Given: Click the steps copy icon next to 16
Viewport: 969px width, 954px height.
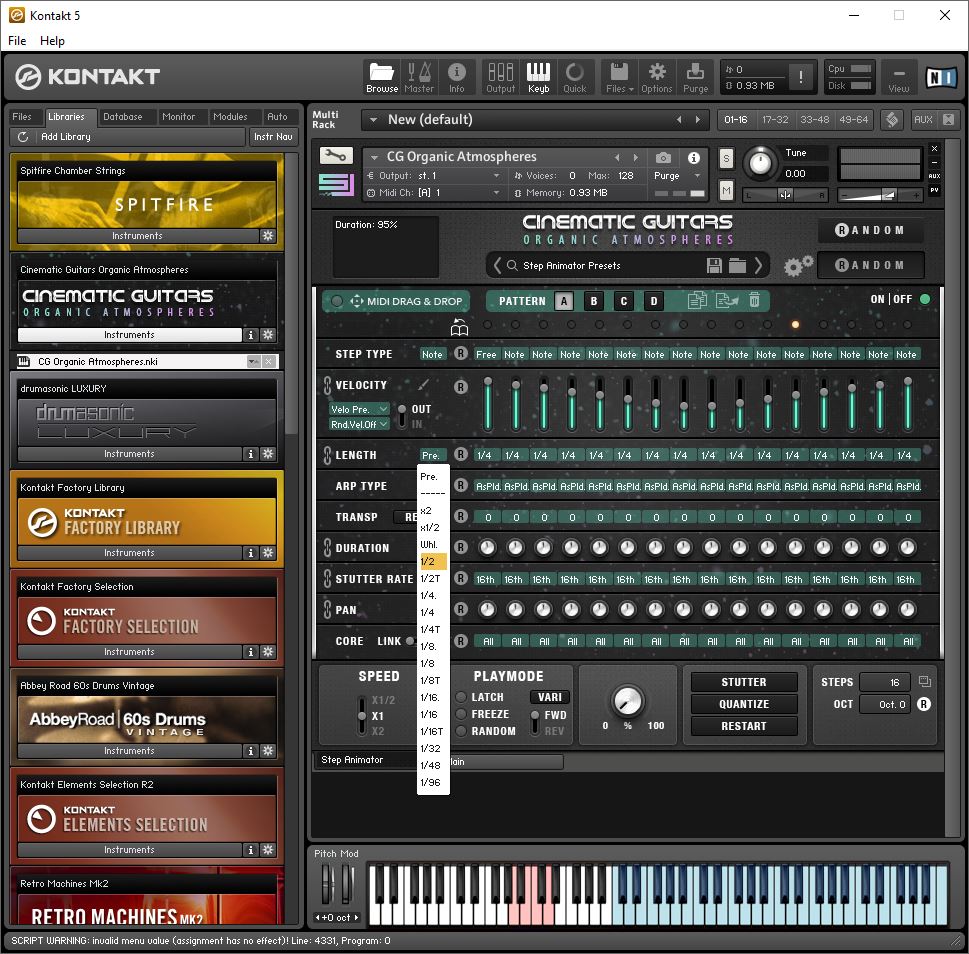Looking at the screenshot, I should point(925,682).
